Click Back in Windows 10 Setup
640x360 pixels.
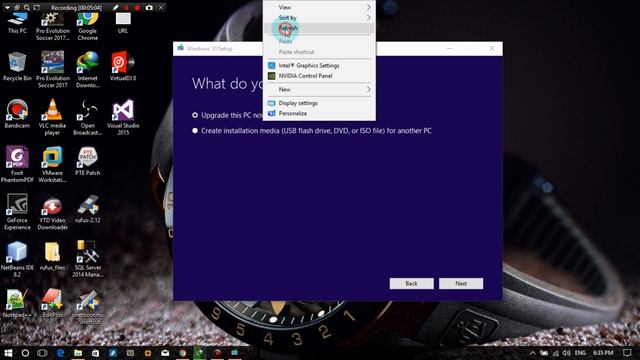411,283
